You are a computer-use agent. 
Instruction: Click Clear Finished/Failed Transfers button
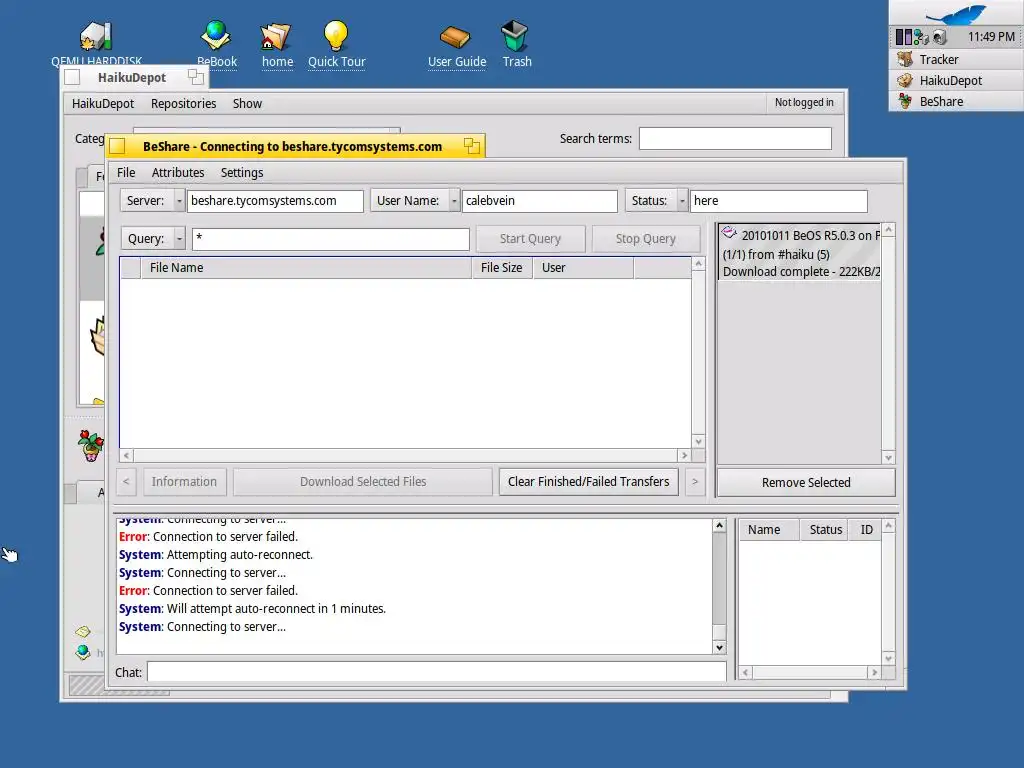click(588, 482)
